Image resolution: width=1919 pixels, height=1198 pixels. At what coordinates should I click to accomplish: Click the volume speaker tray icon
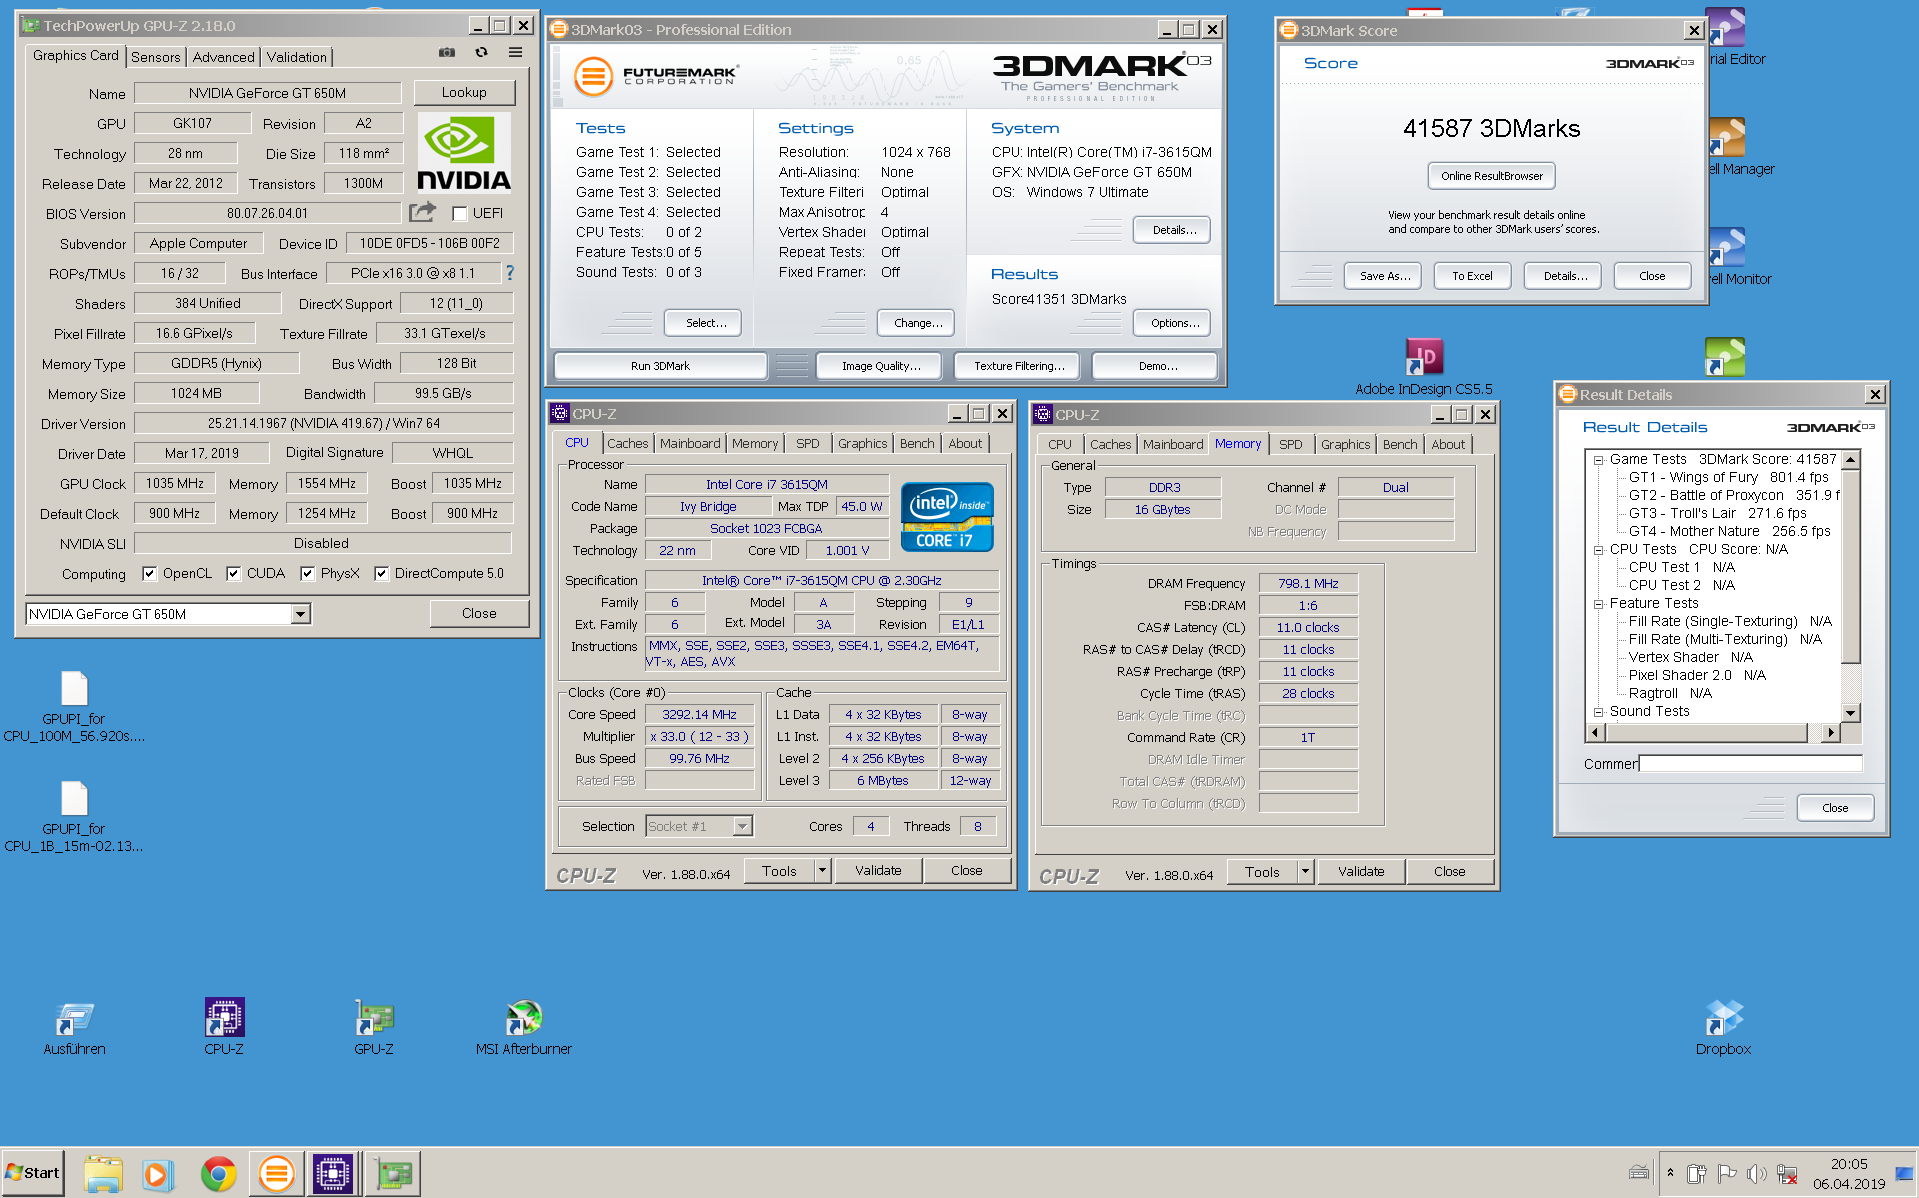(1757, 1174)
